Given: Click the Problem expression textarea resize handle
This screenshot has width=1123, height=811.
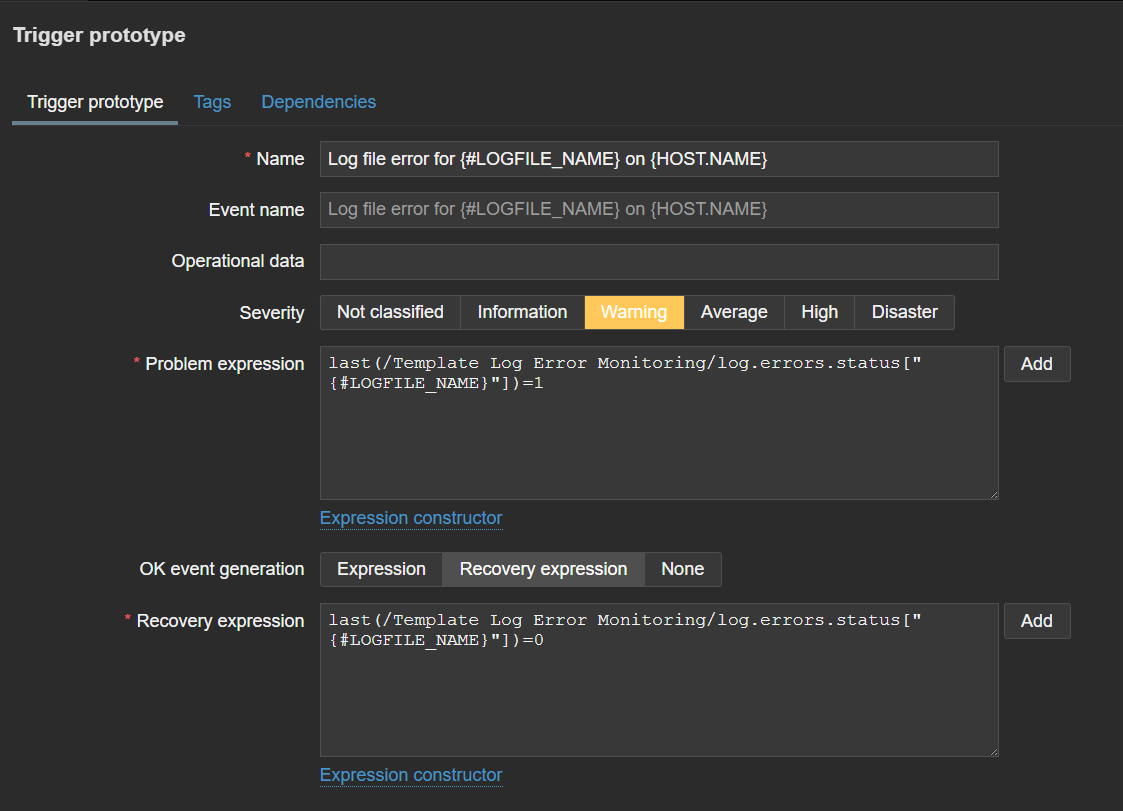Looking at the screenshot, I should pyautogui.click(x=993, y=494).
